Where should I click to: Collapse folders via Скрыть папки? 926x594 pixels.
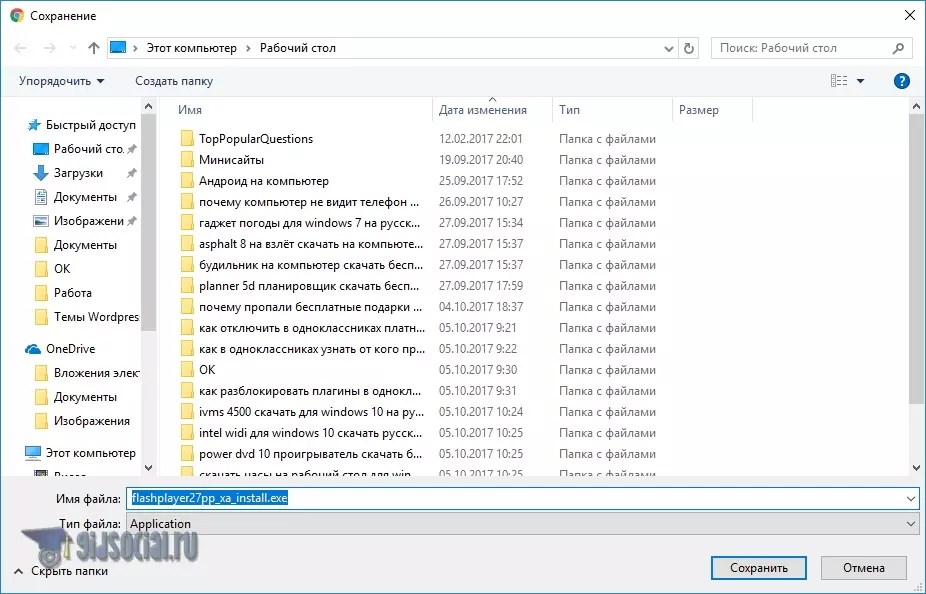60,571
